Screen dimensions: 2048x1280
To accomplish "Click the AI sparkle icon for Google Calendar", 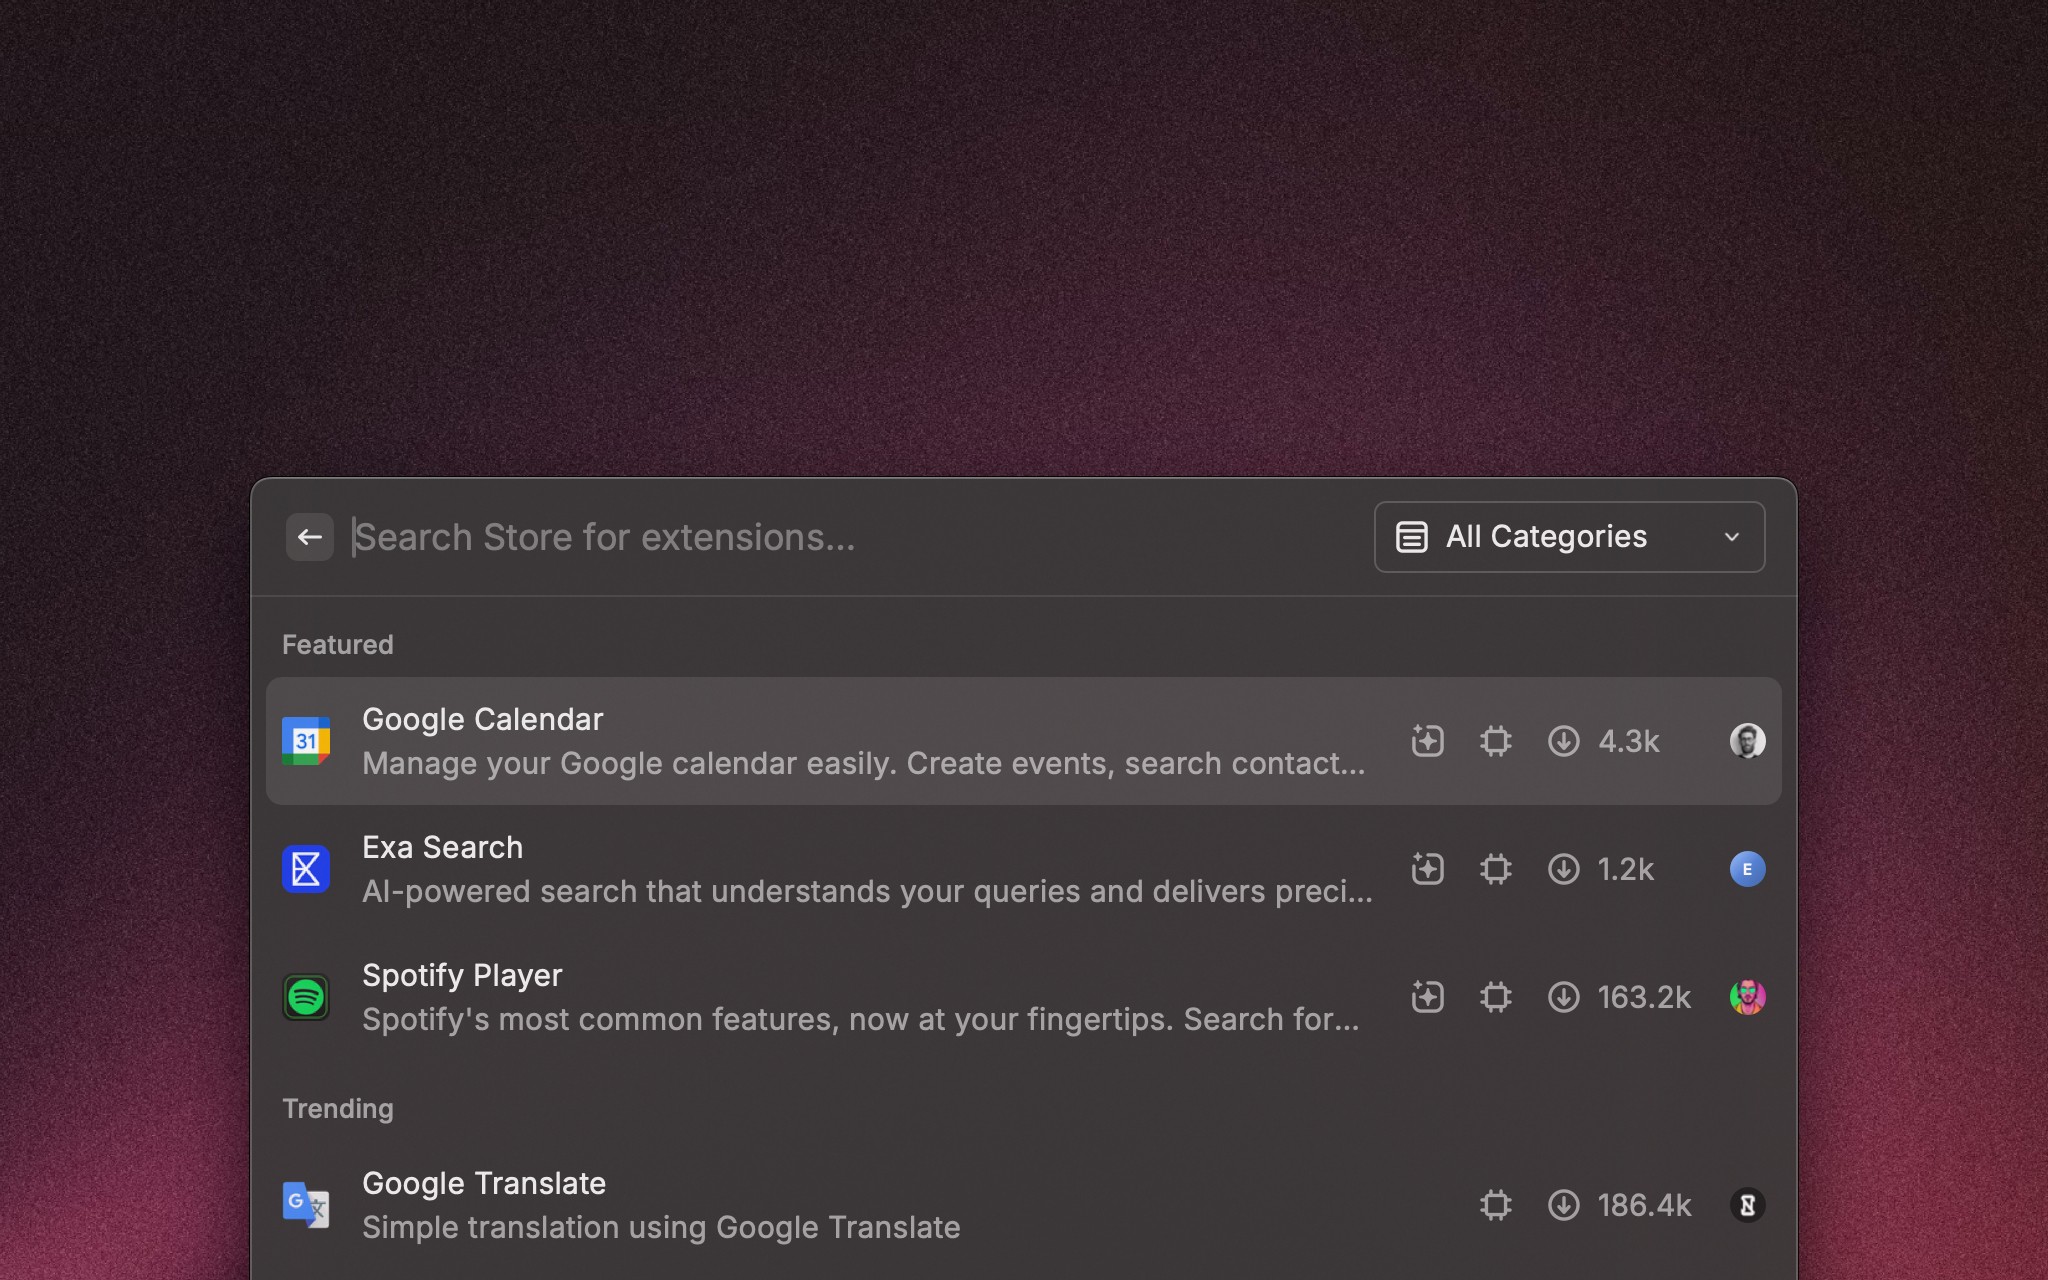I will pos(1427,741).
